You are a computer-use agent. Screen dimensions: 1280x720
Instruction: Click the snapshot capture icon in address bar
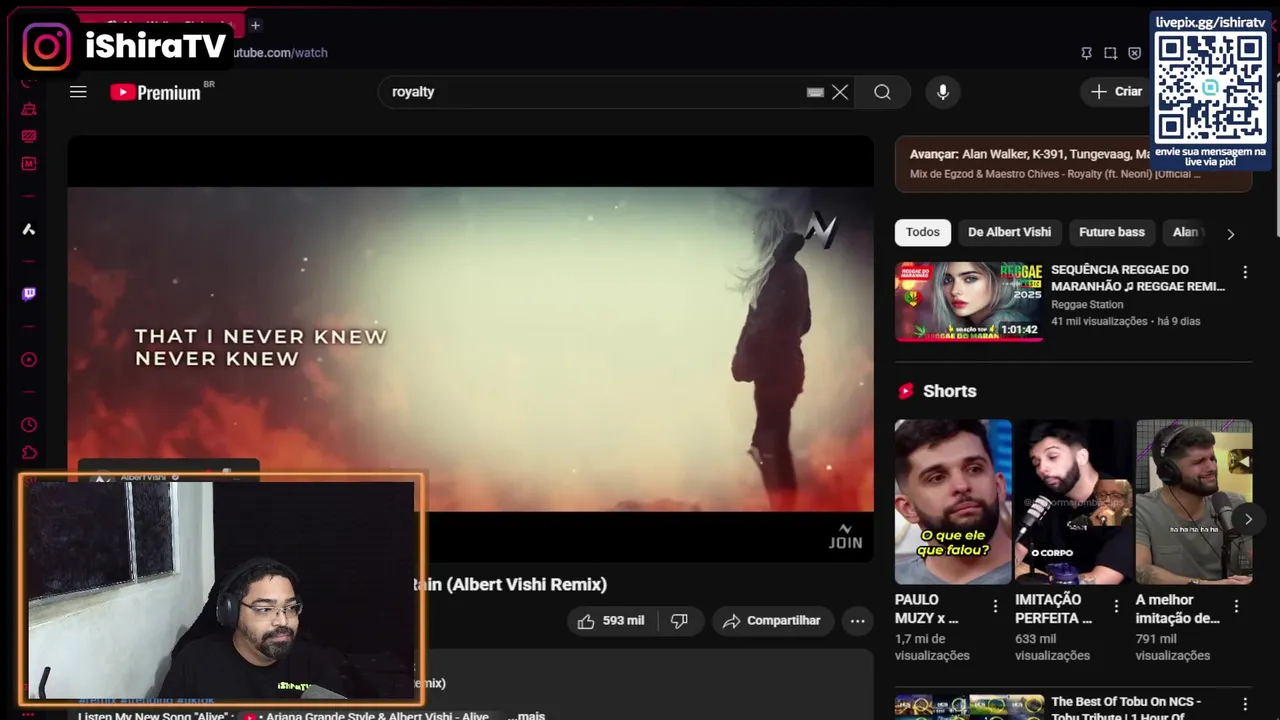1110,53
